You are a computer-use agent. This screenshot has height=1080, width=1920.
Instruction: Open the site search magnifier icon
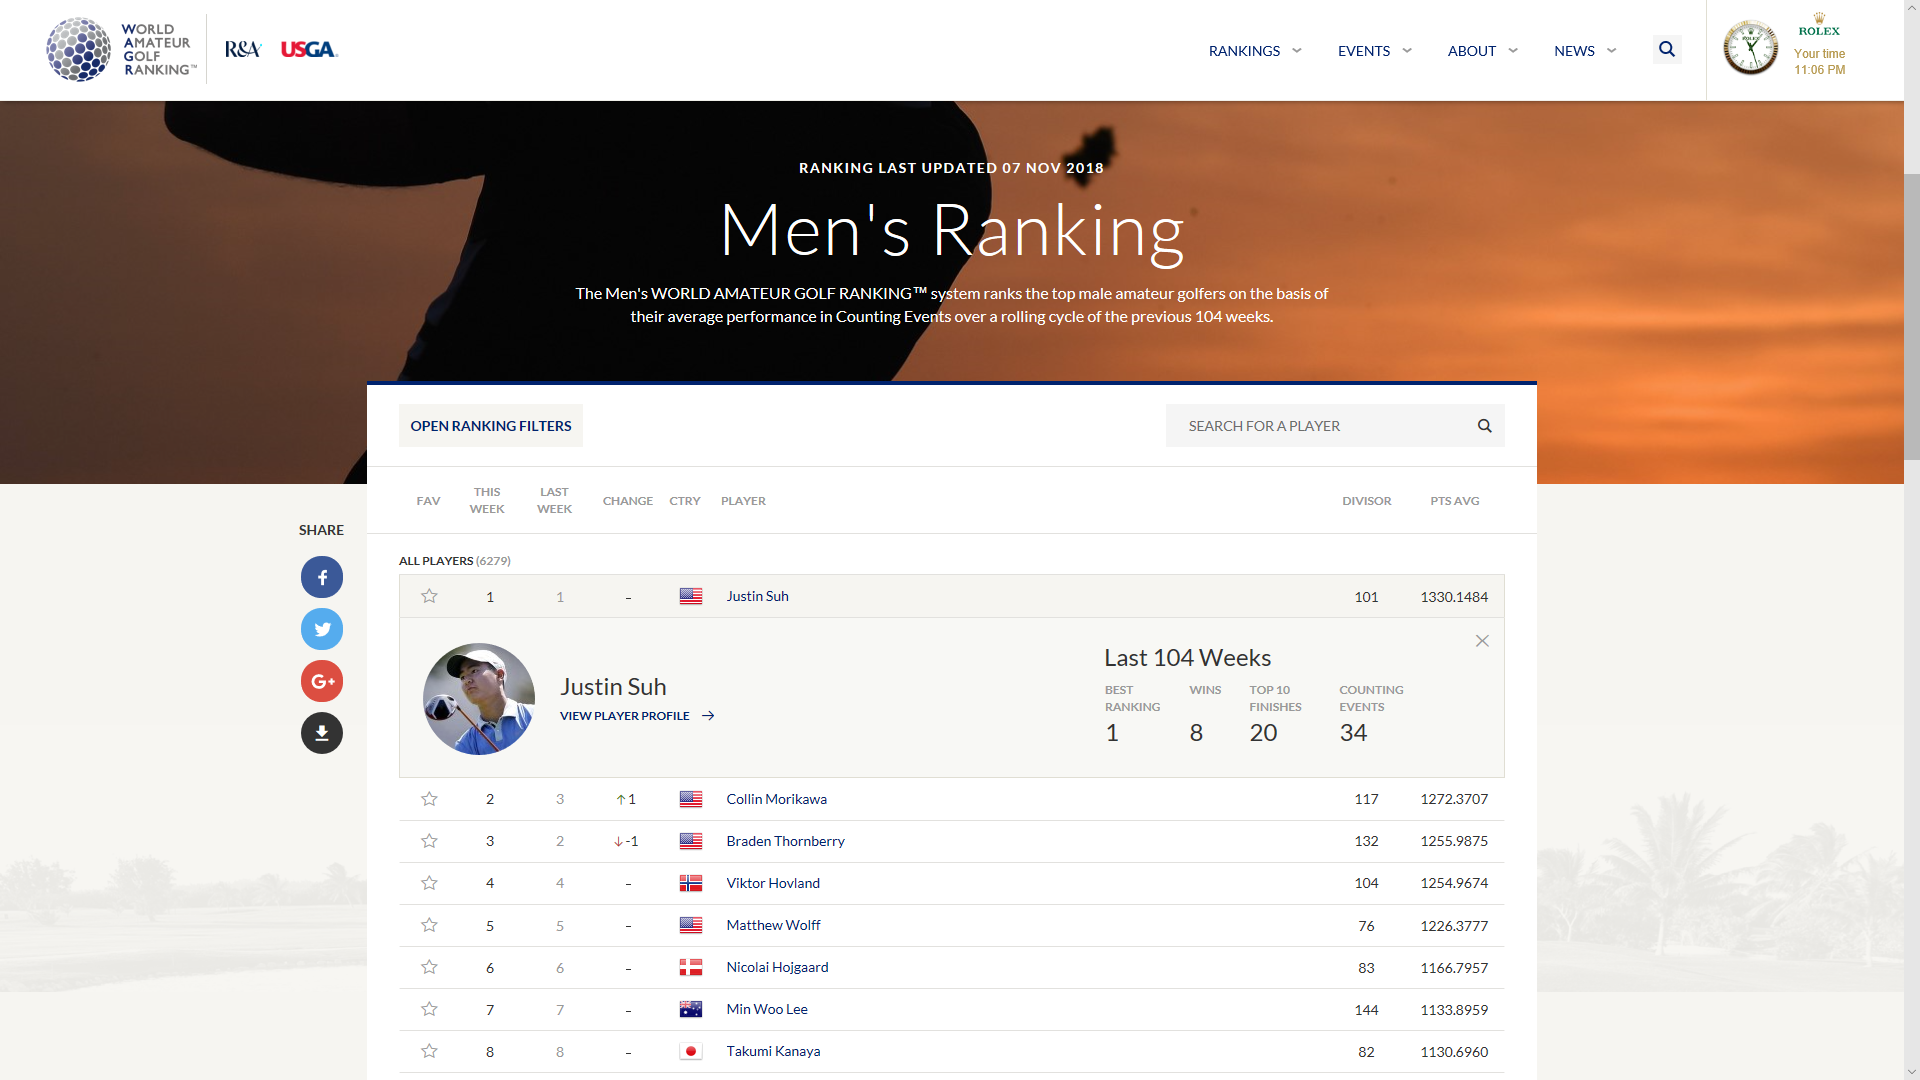[1666, 49]
